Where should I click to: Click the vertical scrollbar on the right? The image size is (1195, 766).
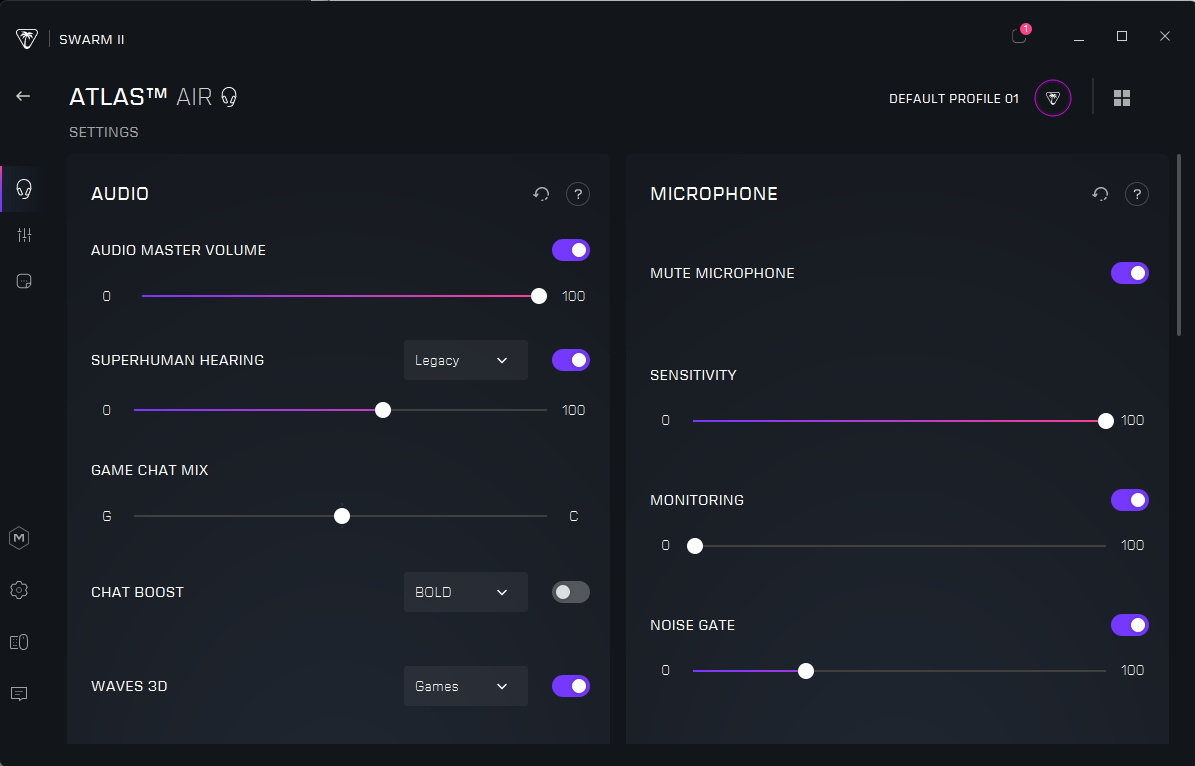tap(1179, 245)
